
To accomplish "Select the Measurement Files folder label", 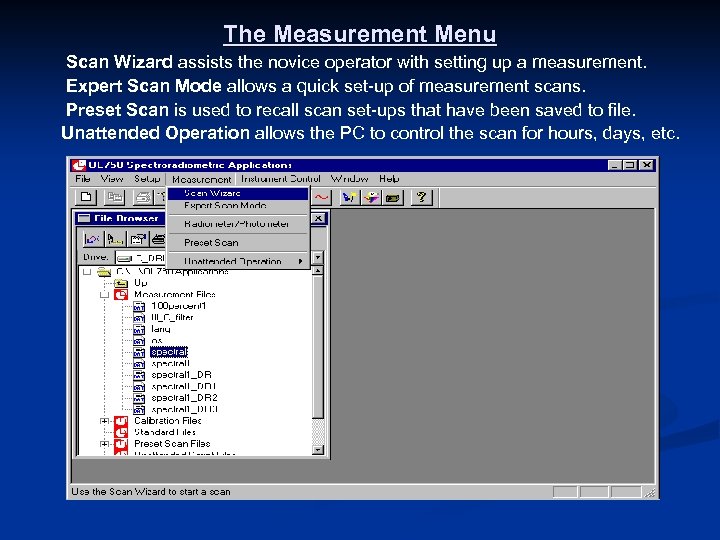I will click(x=174, y=294).
